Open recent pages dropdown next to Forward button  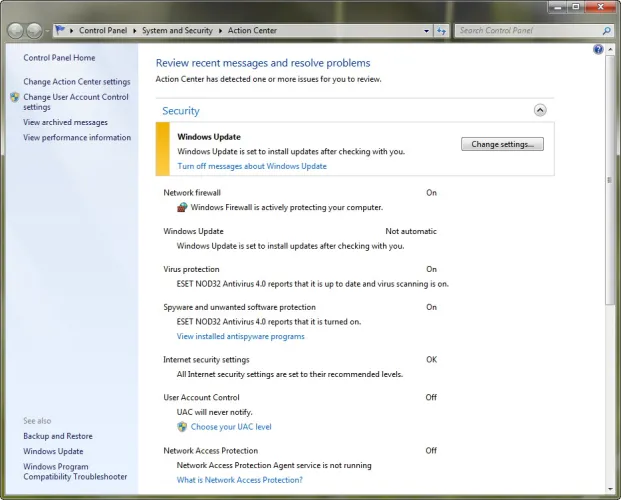click(47, 31)
